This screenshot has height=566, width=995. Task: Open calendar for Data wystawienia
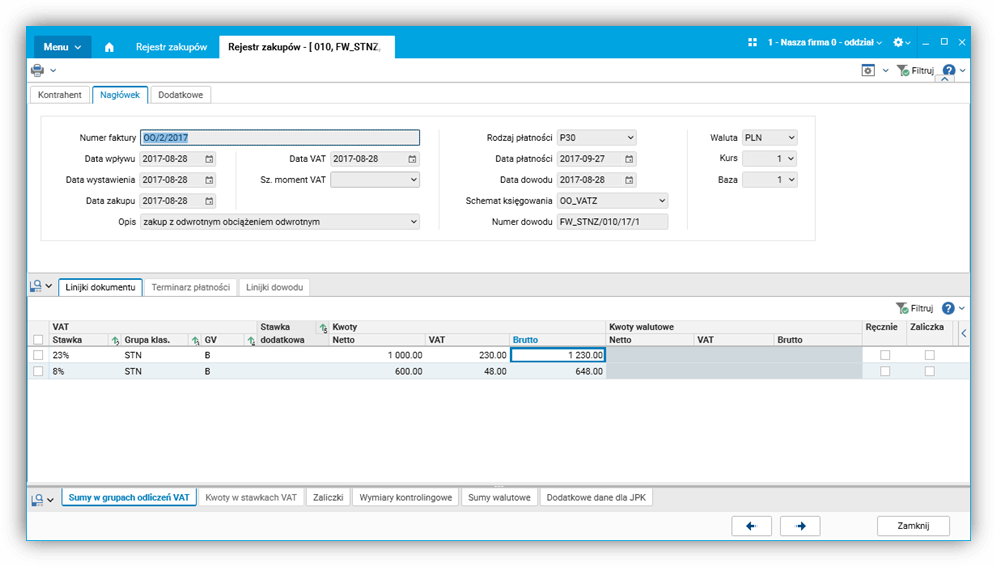209,180
